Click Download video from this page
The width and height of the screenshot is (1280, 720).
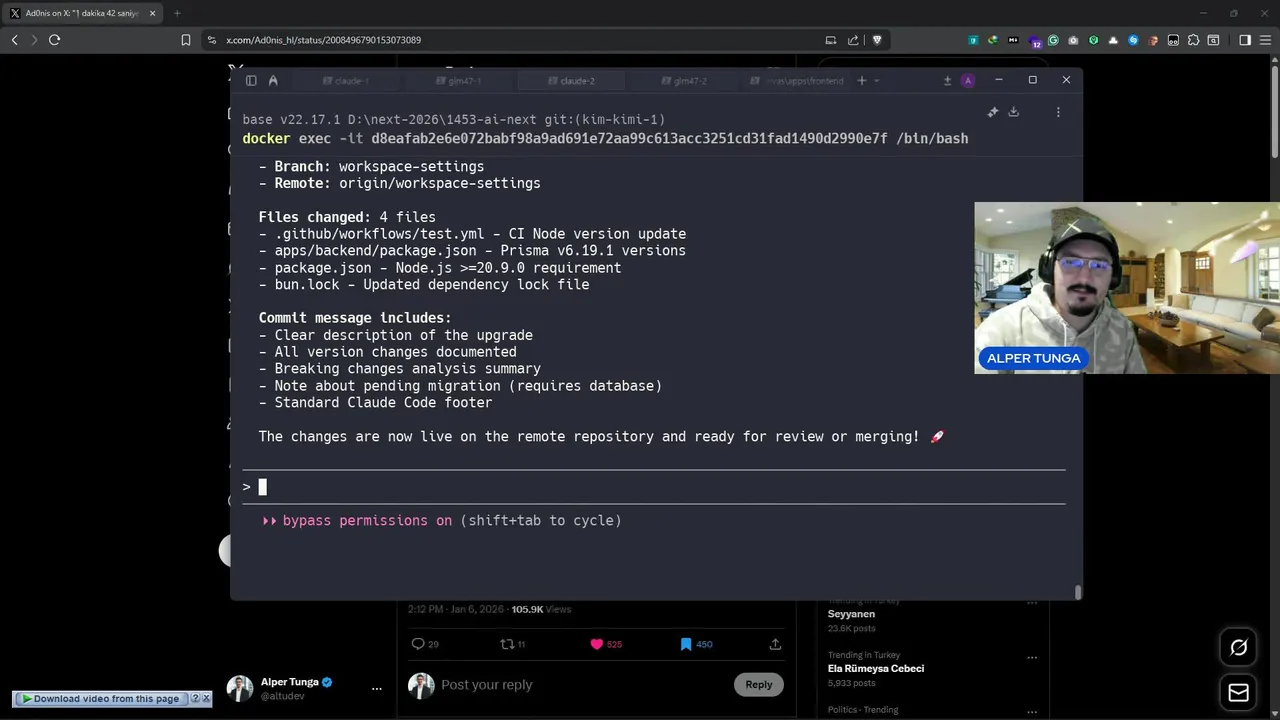tap(101, 699)
